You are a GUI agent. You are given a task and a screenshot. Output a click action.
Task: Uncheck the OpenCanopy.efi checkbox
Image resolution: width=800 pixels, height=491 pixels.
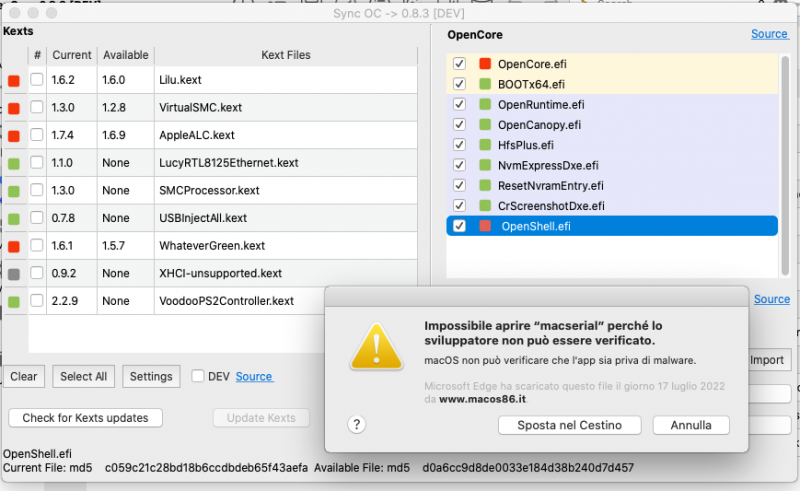click(x=459, y=125)
